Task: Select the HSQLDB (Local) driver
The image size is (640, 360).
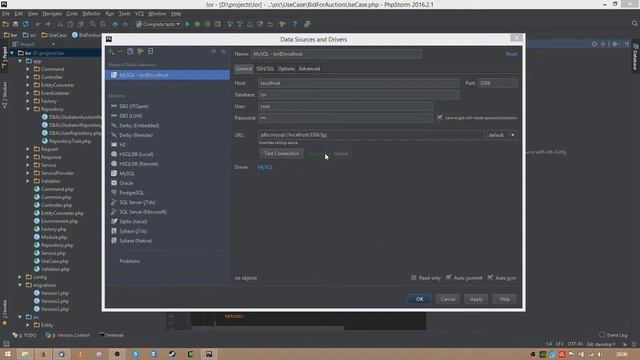Action: coord(136,154)
